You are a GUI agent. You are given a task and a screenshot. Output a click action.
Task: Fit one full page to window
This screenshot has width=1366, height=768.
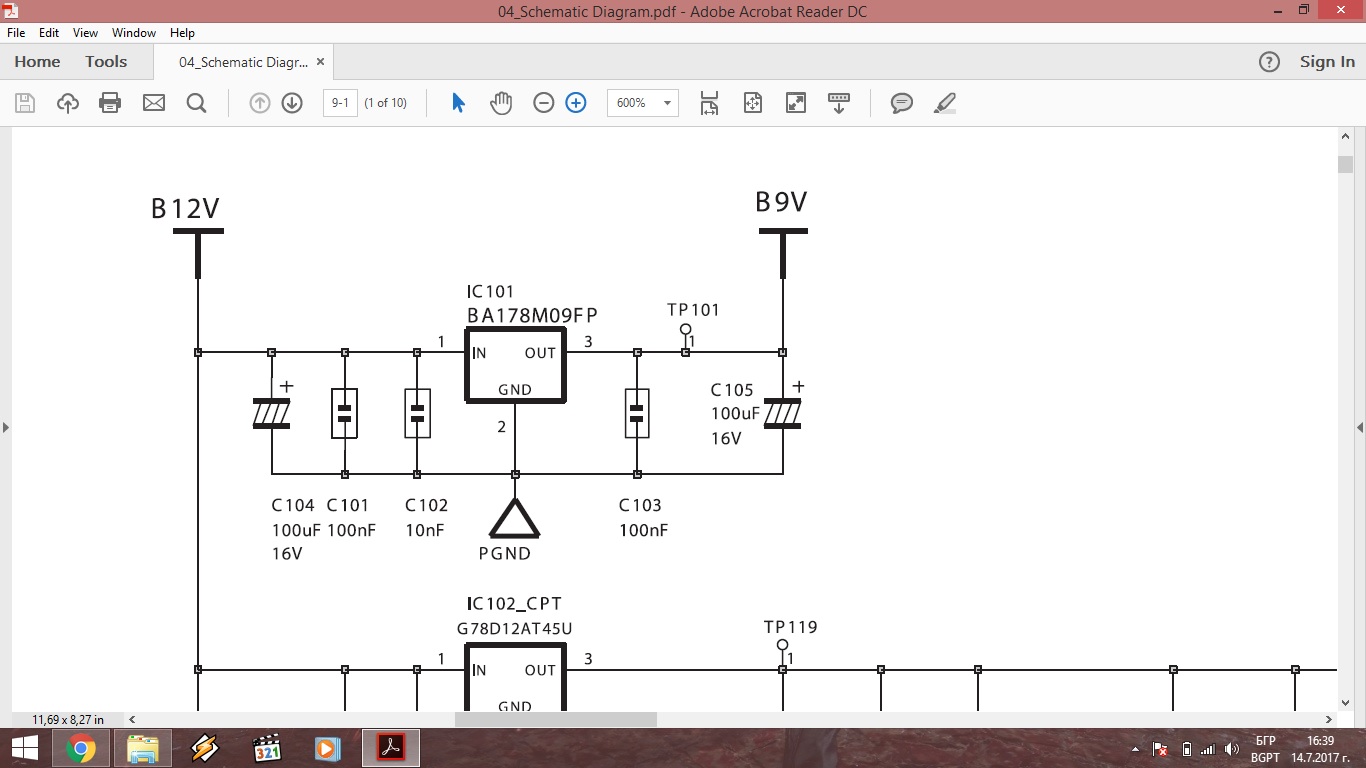pos(753,103)
